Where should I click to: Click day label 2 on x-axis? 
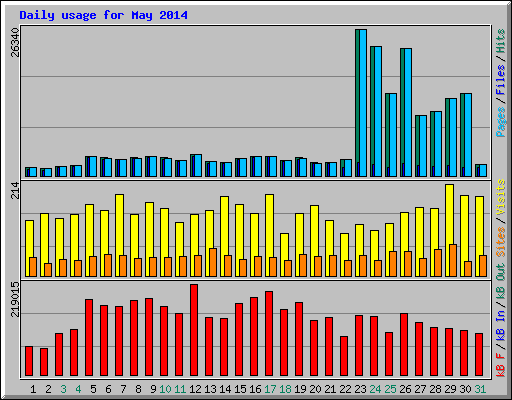[48, 389]
